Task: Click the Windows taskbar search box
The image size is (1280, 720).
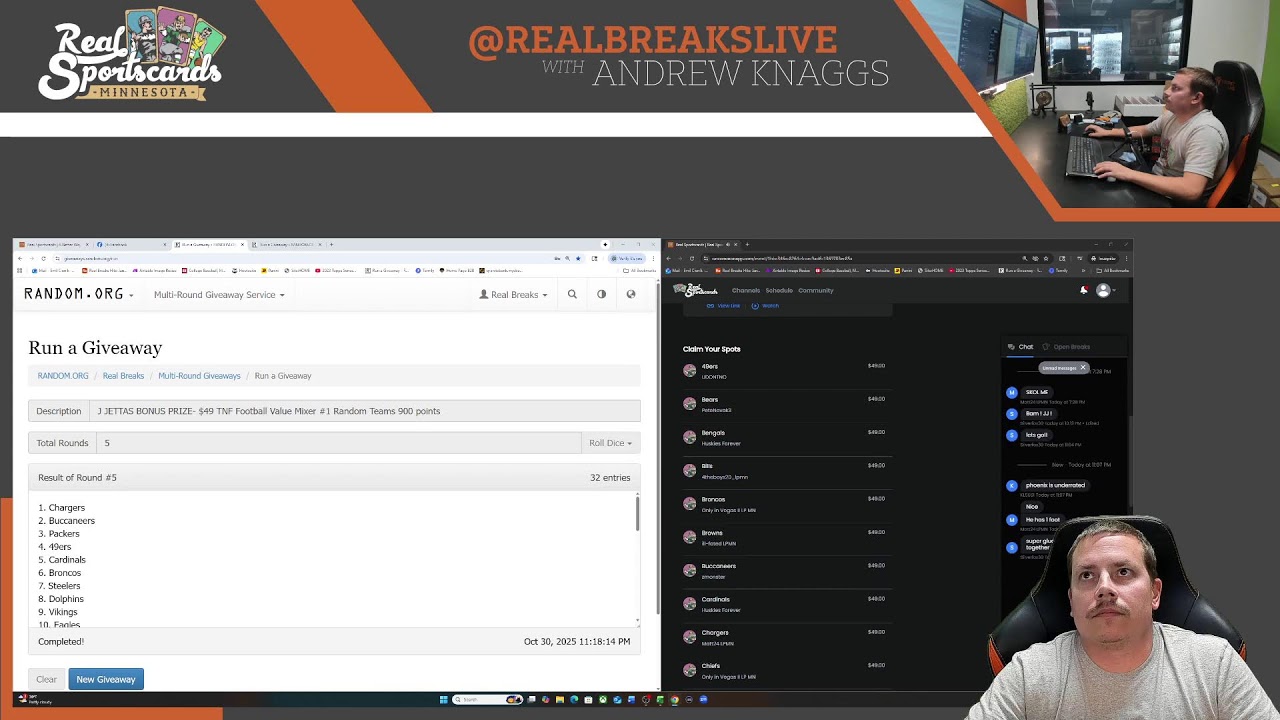Action: coord(488,700)
